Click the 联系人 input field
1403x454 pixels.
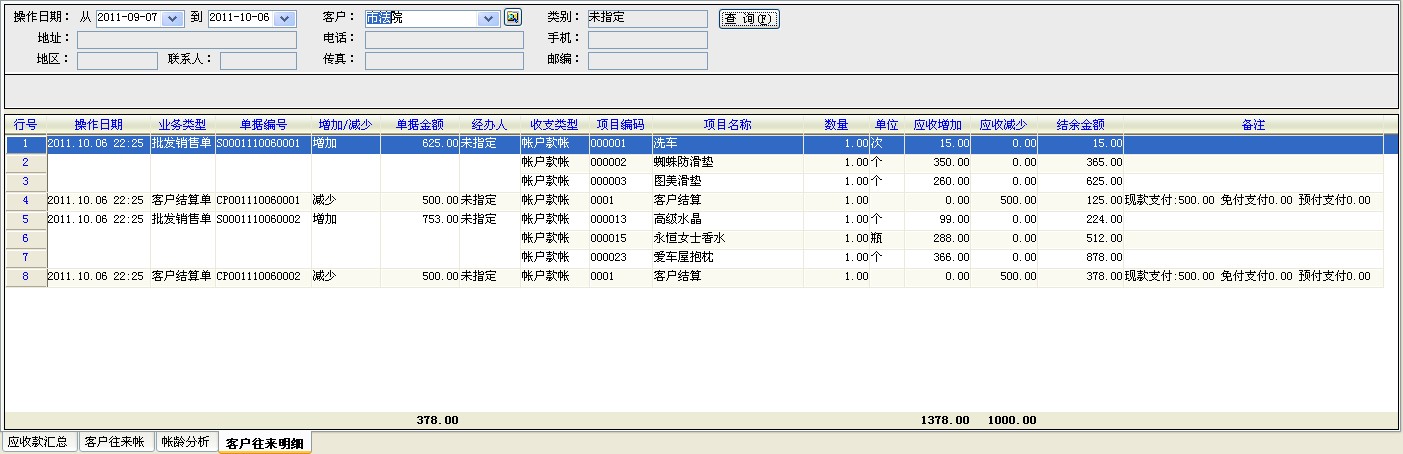(258, 61)
